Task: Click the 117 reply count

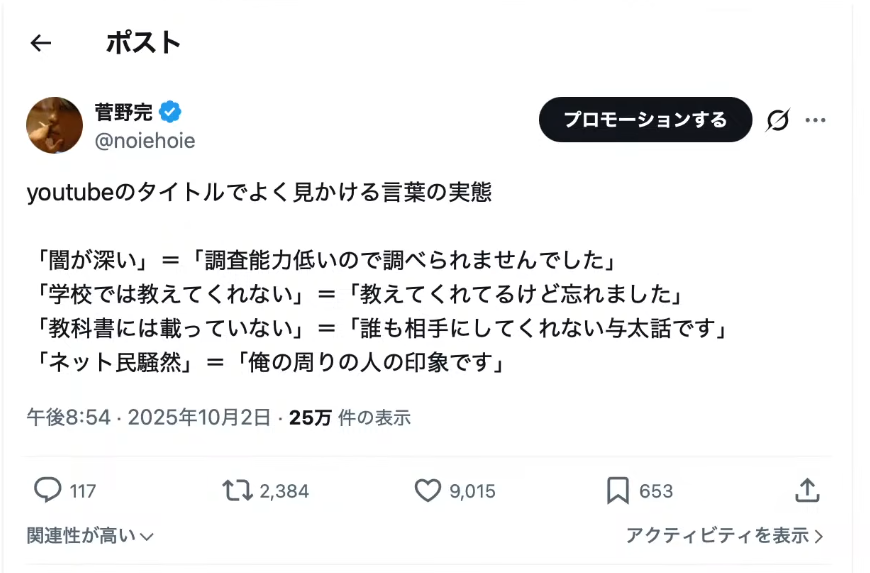Action: (x=83, y=491)
